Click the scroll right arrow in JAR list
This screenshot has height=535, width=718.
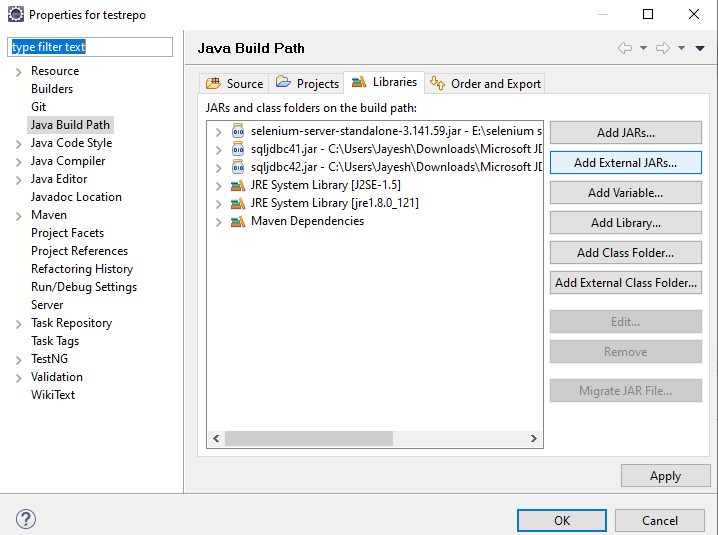click(x=533, y=438)
